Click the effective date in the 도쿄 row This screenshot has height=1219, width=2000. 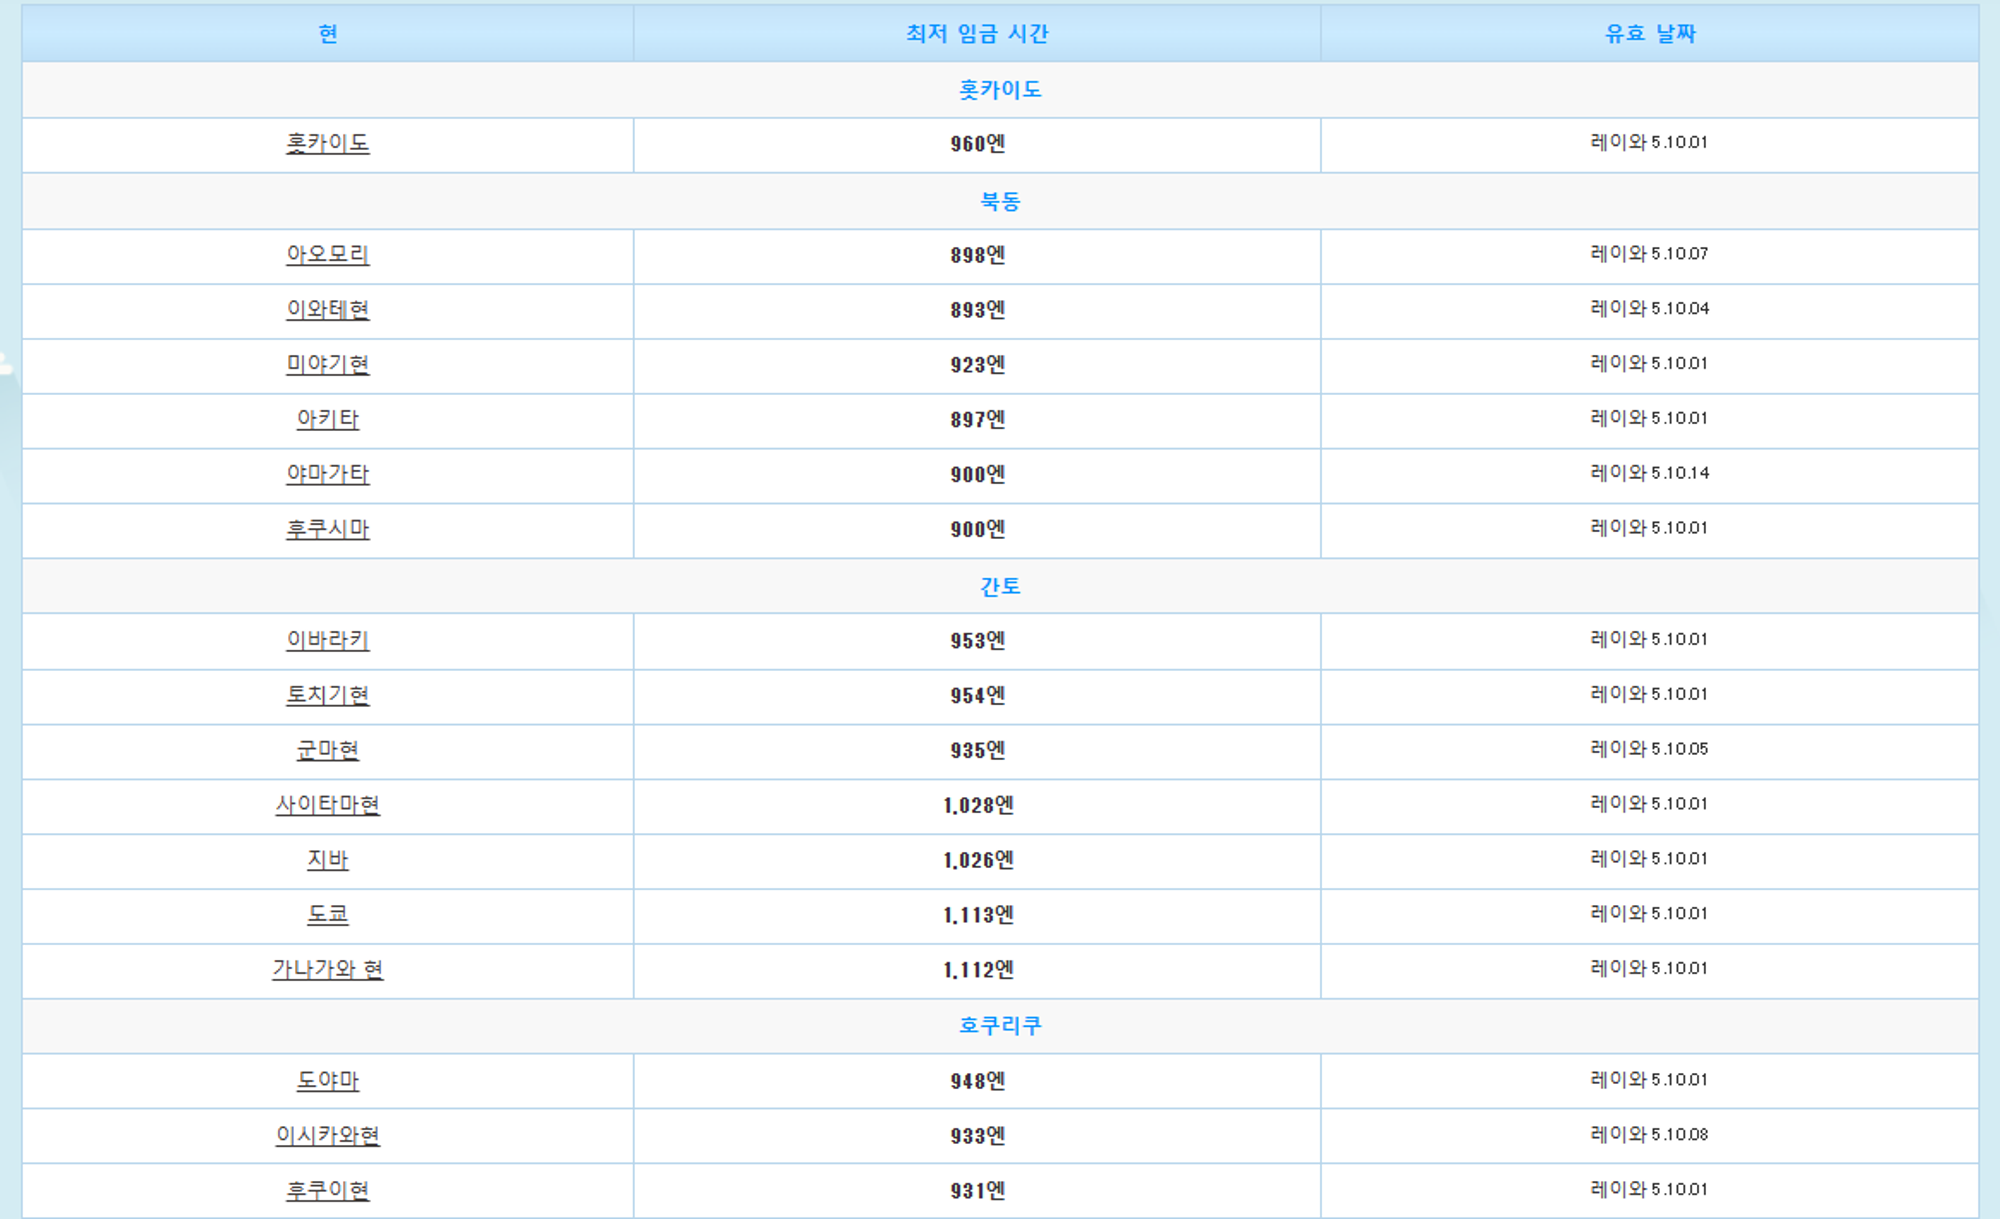1649,914
